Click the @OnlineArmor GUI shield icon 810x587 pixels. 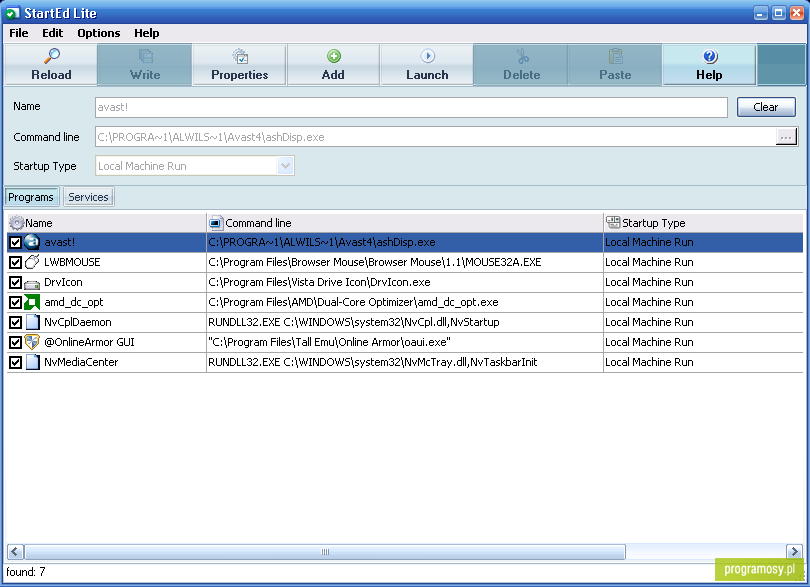pyautogui.click(x=32, y=342)
